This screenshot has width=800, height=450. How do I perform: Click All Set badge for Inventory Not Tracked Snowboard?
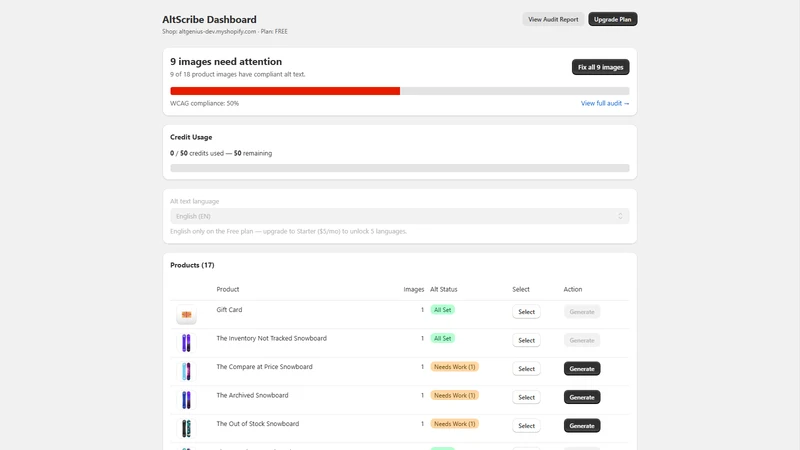[442, 338]
